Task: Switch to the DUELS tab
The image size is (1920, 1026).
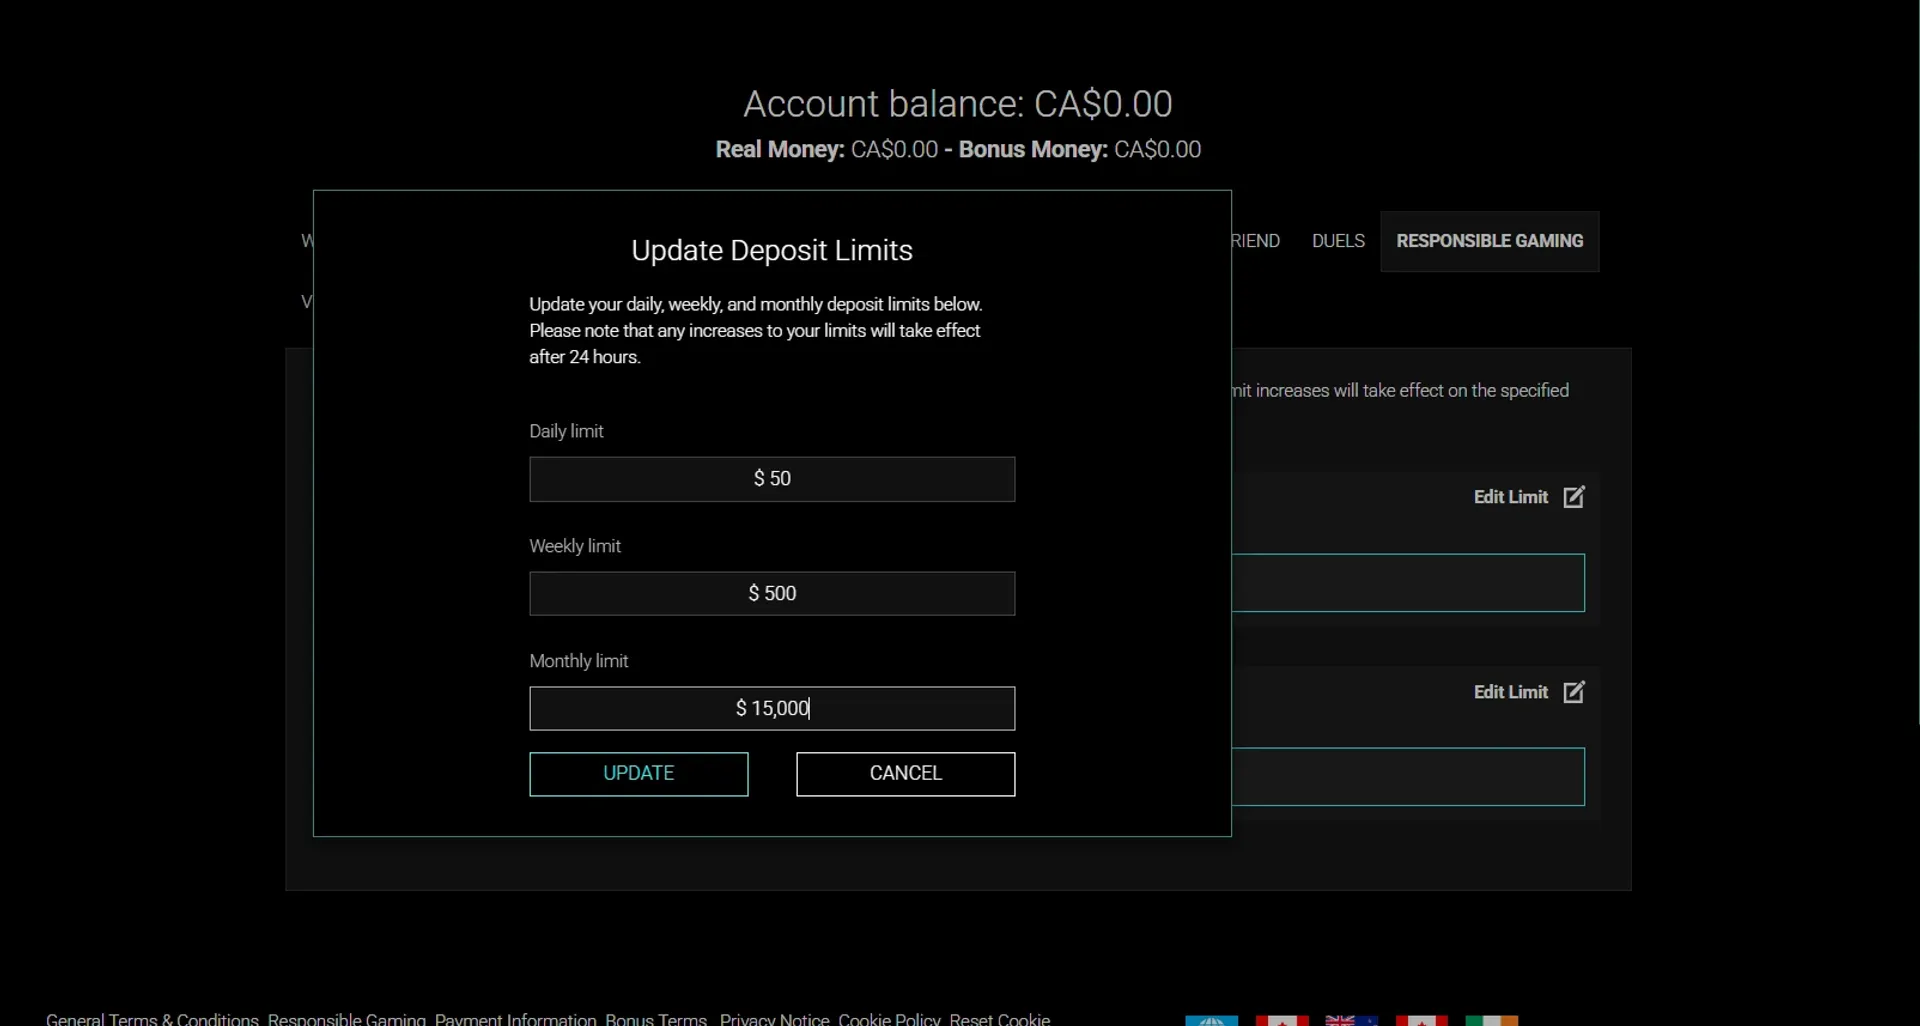Action: coord(1338,241)
